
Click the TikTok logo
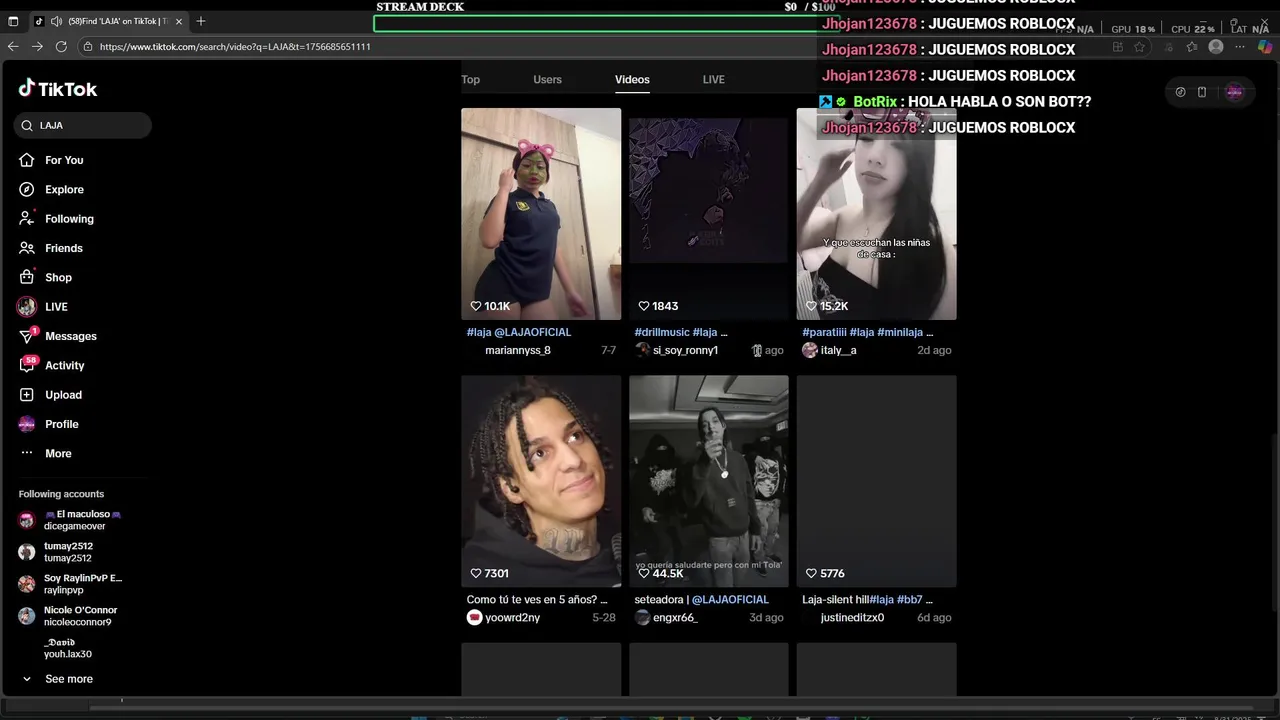click(57, 89)
